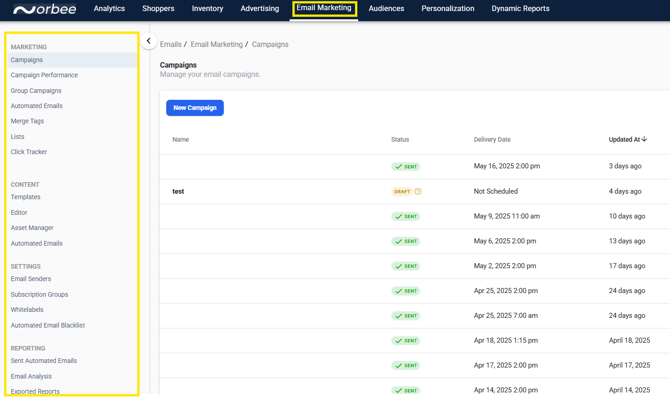Open Lists in the sidebar

(x=18, y=137)
